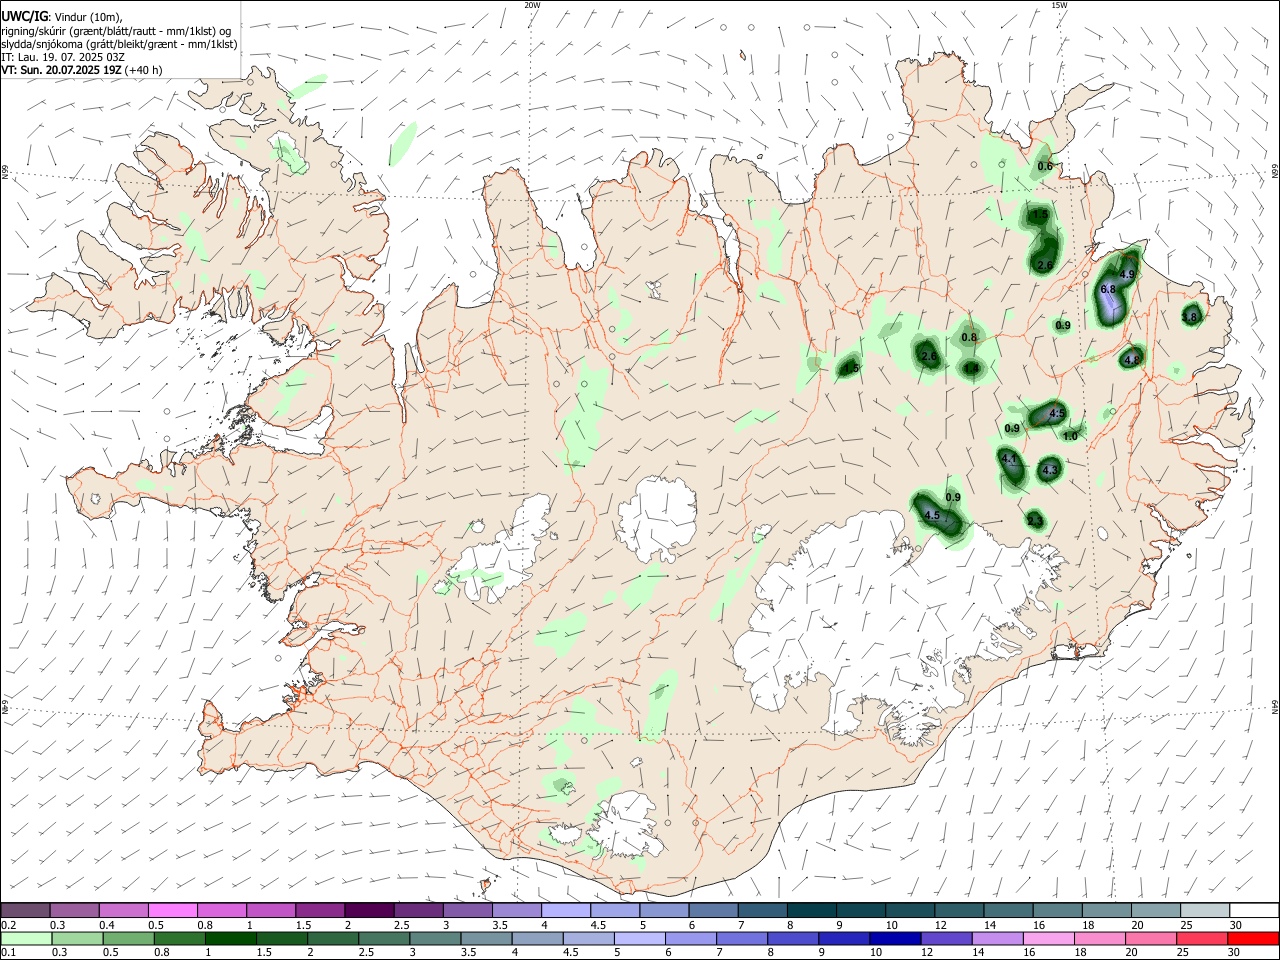Click the pinkish-red 25–30 rain swatch
Image resolution: width=1280 pixels, height=960 pixels.
pyautogui.click(x=1201, y=939)
